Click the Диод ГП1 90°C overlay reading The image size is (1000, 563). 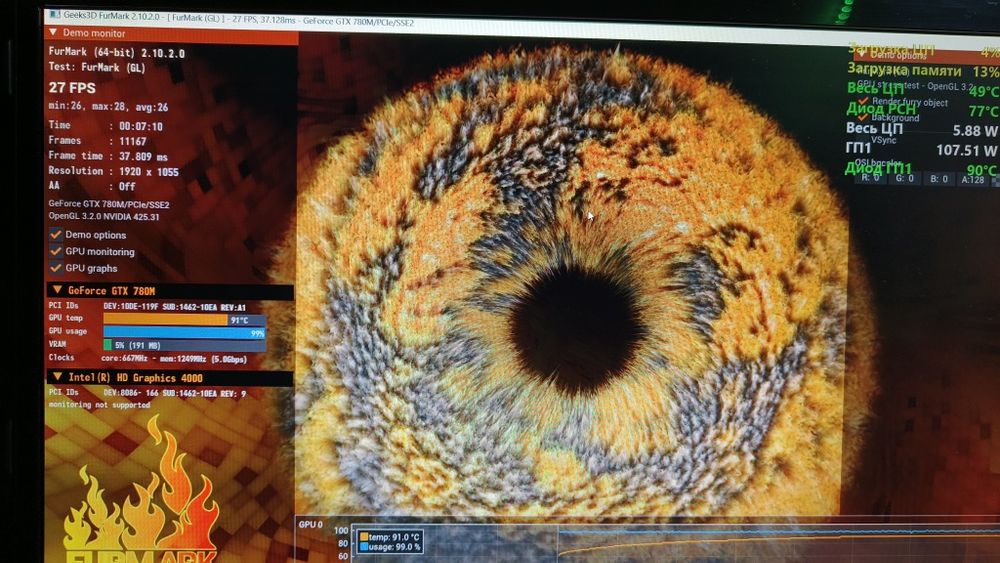[x=922, y=169]
